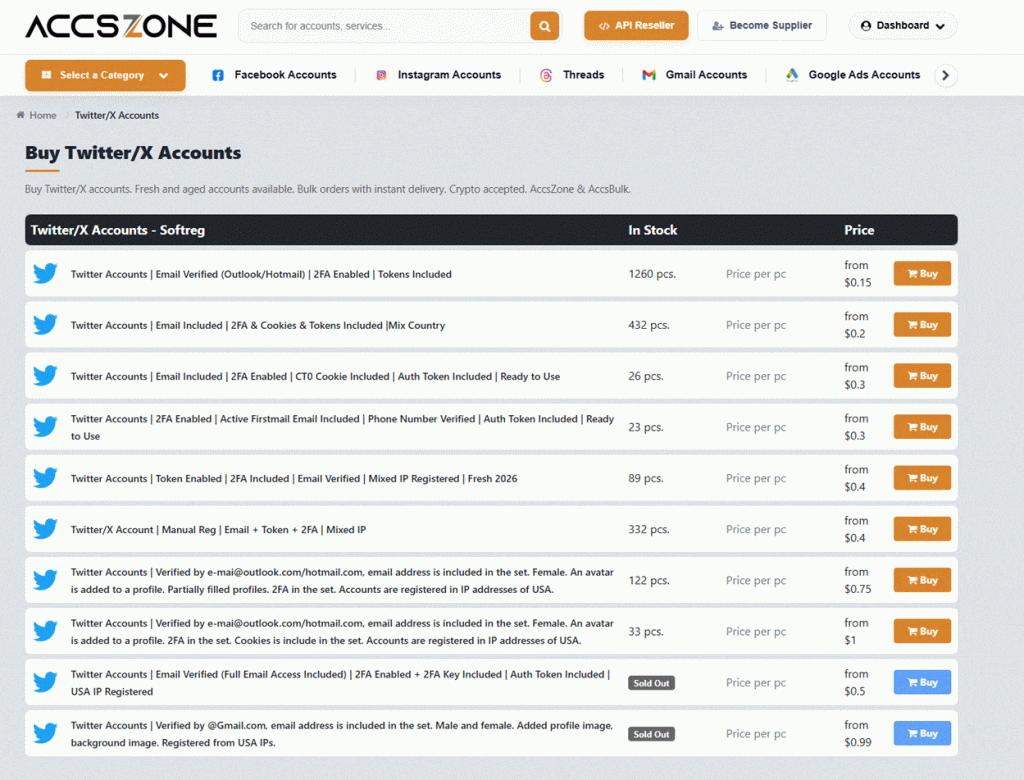
Task: Click Twitter bird icon for USA IP Registered row
Action: point(45,682)
